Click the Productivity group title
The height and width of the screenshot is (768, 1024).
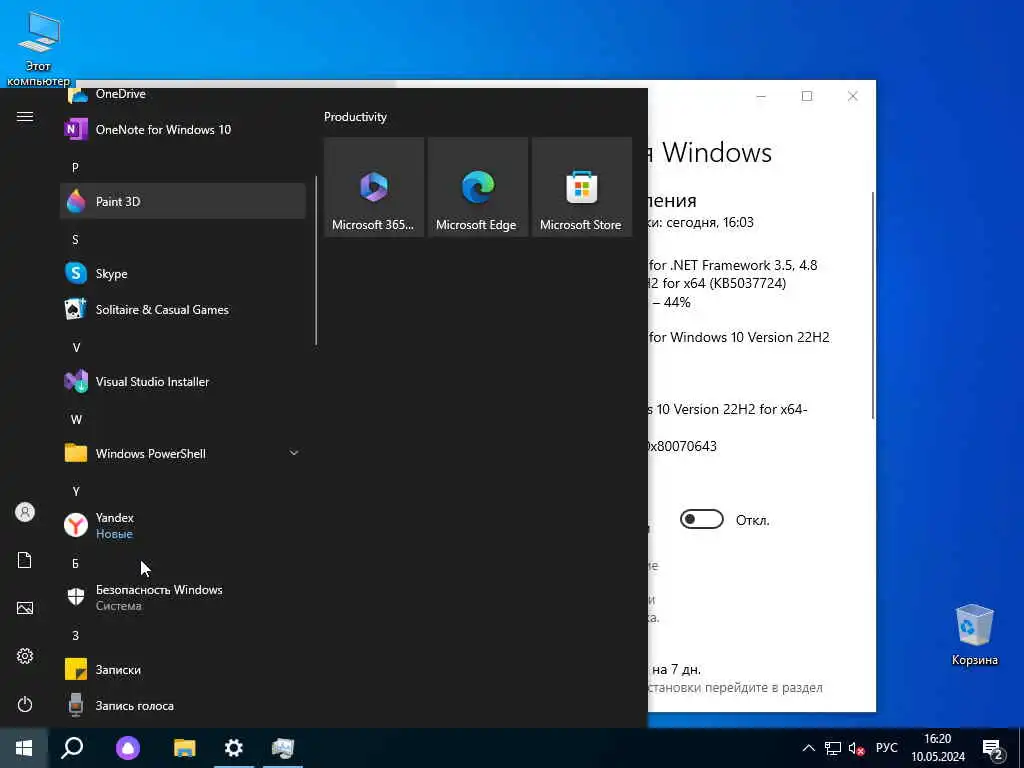pyautogui.click(x=355, y=117)
